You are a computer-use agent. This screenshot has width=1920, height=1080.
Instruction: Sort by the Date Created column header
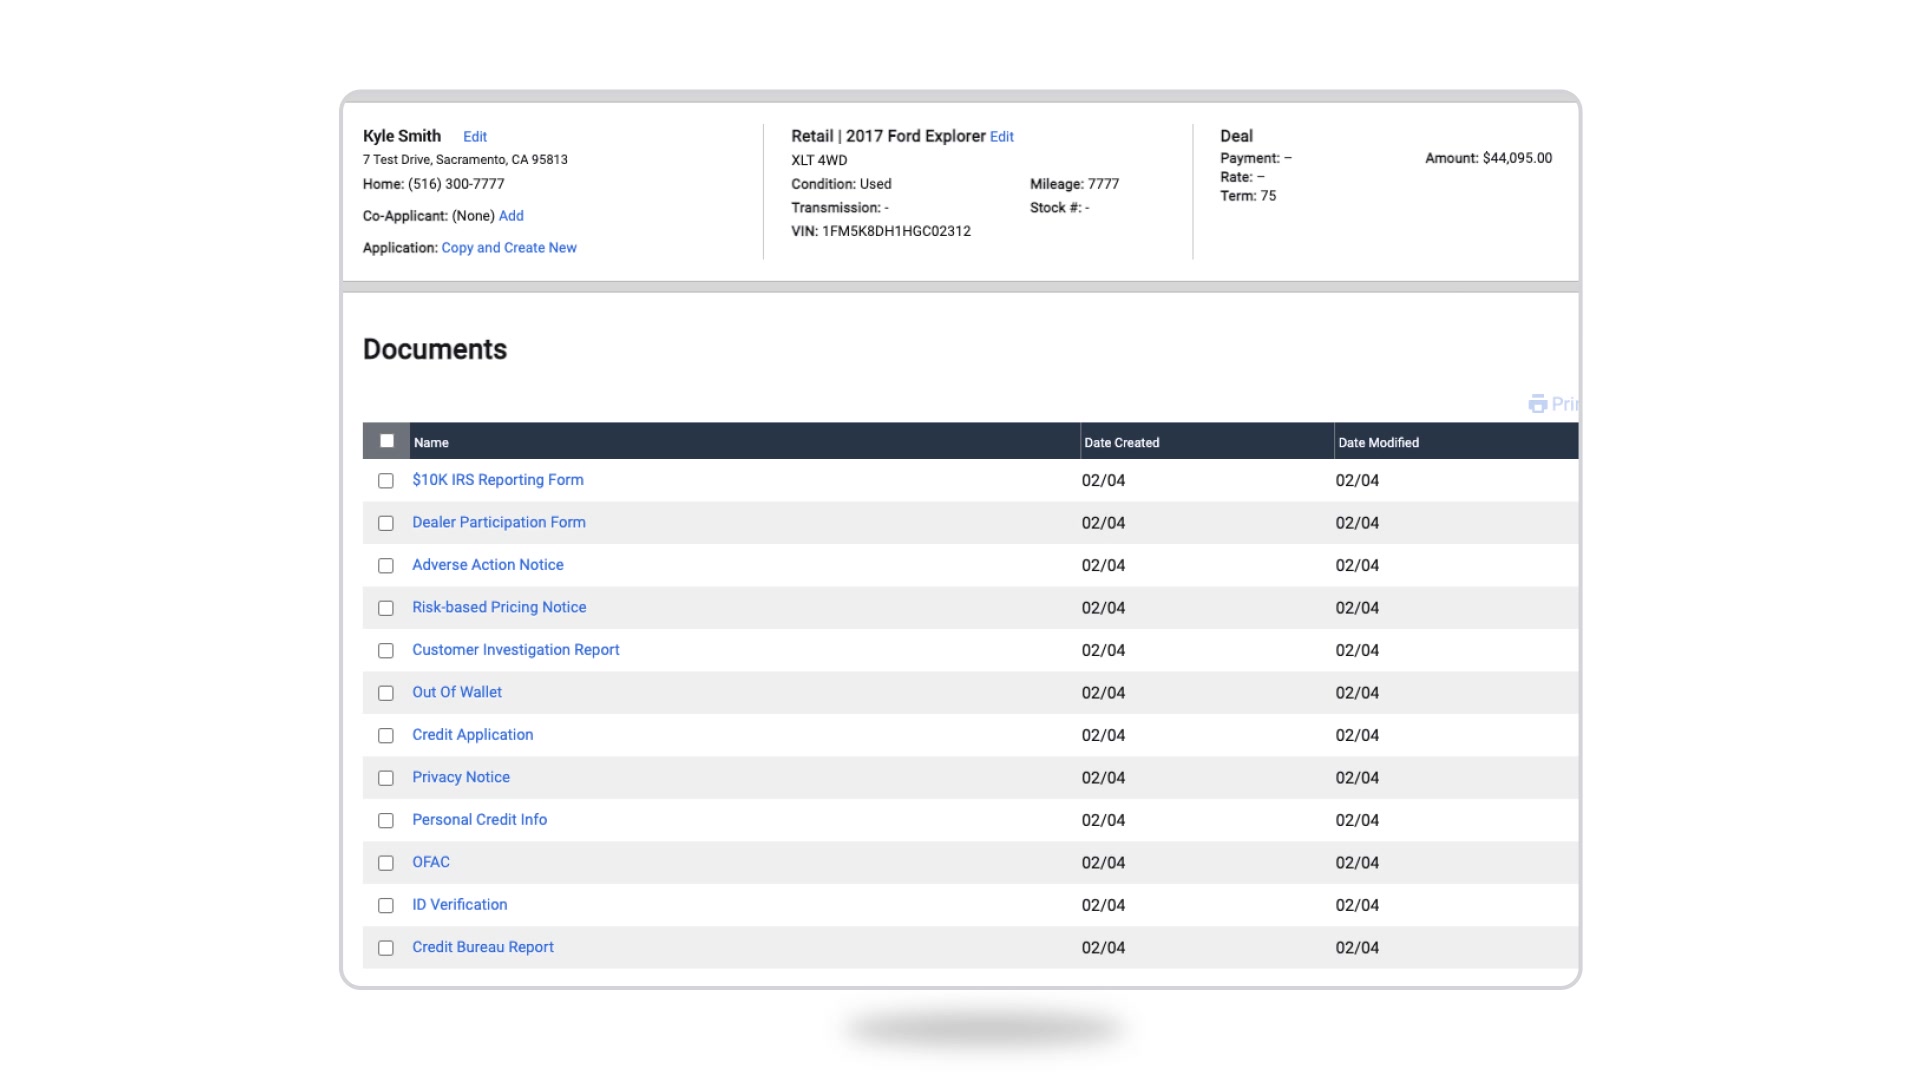(1121, 442)
